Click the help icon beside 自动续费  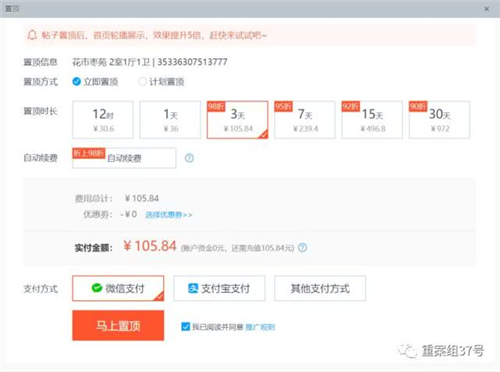tap(189, 158)
